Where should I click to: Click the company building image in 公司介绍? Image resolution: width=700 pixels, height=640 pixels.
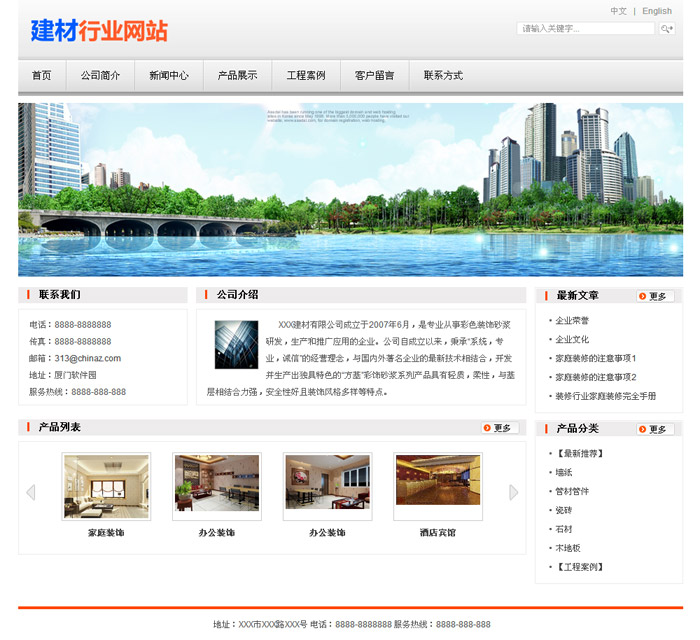point(236,344)
